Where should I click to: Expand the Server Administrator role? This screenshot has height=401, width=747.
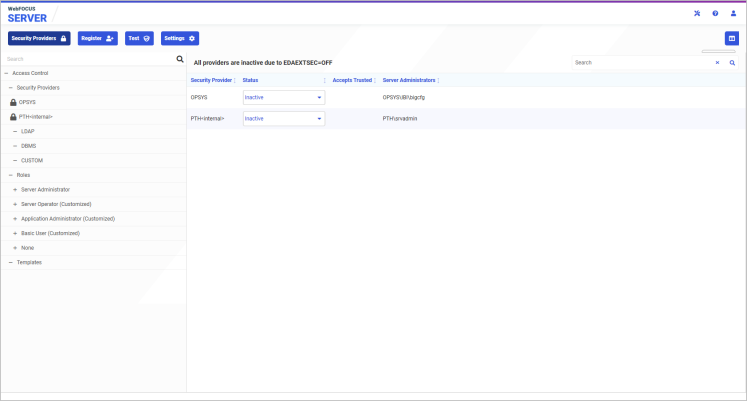[x=15, y=190]
